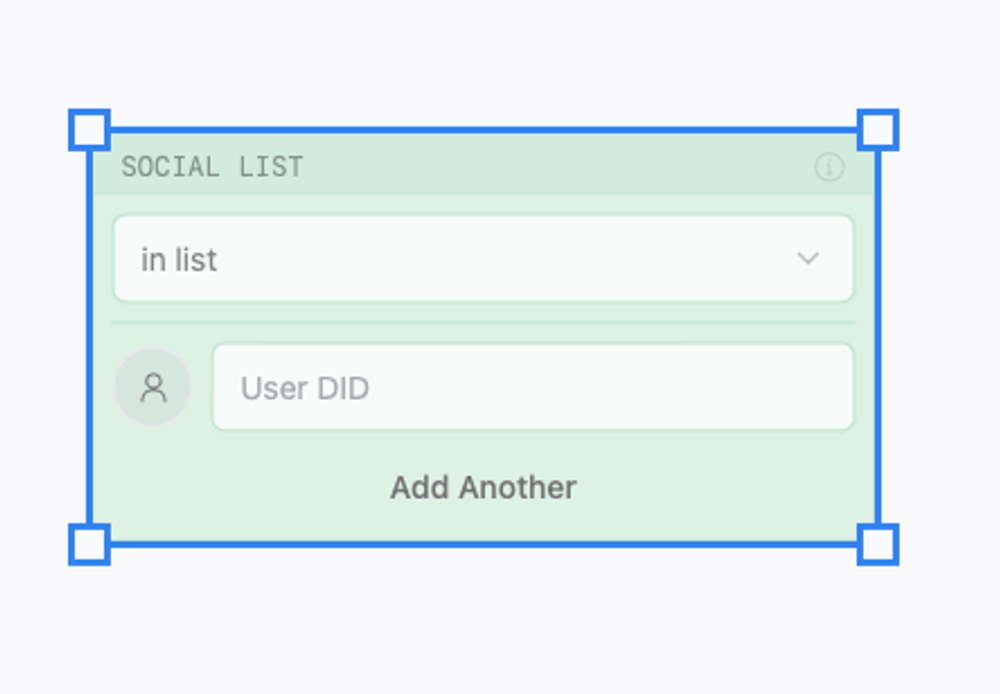
Task: Click the info icon in Social List header
Action: 828,167
